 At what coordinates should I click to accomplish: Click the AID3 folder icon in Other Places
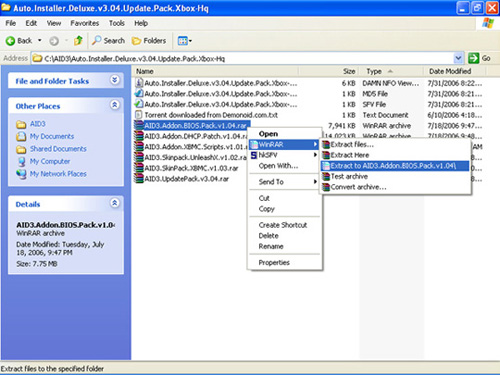point(21,124)
